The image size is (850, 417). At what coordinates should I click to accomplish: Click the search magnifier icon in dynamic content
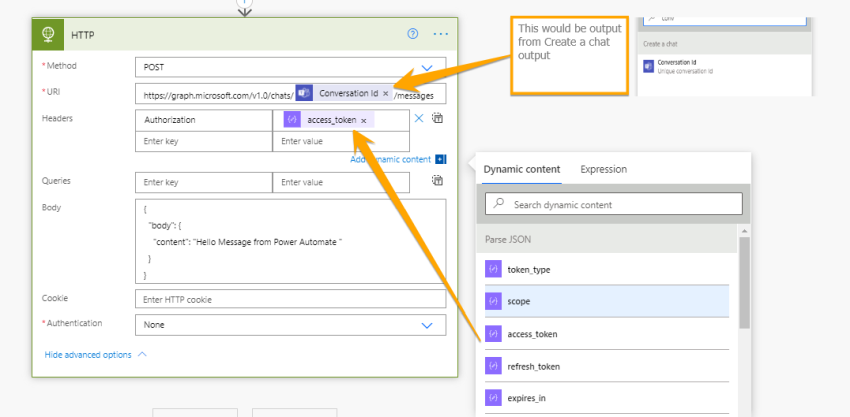click(499, 203)
